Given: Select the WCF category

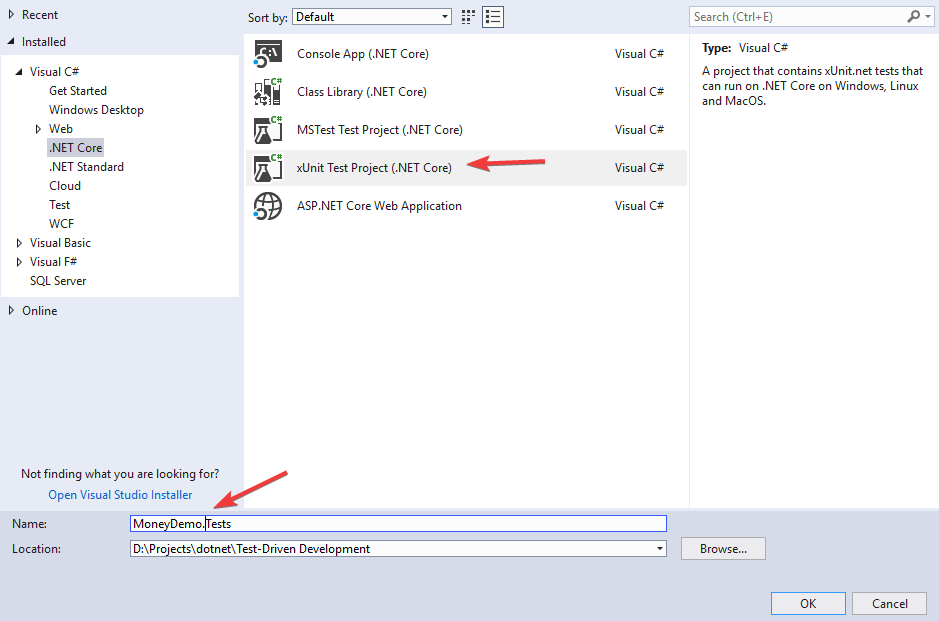Looking at the screenshot, I should pos(61,223).
